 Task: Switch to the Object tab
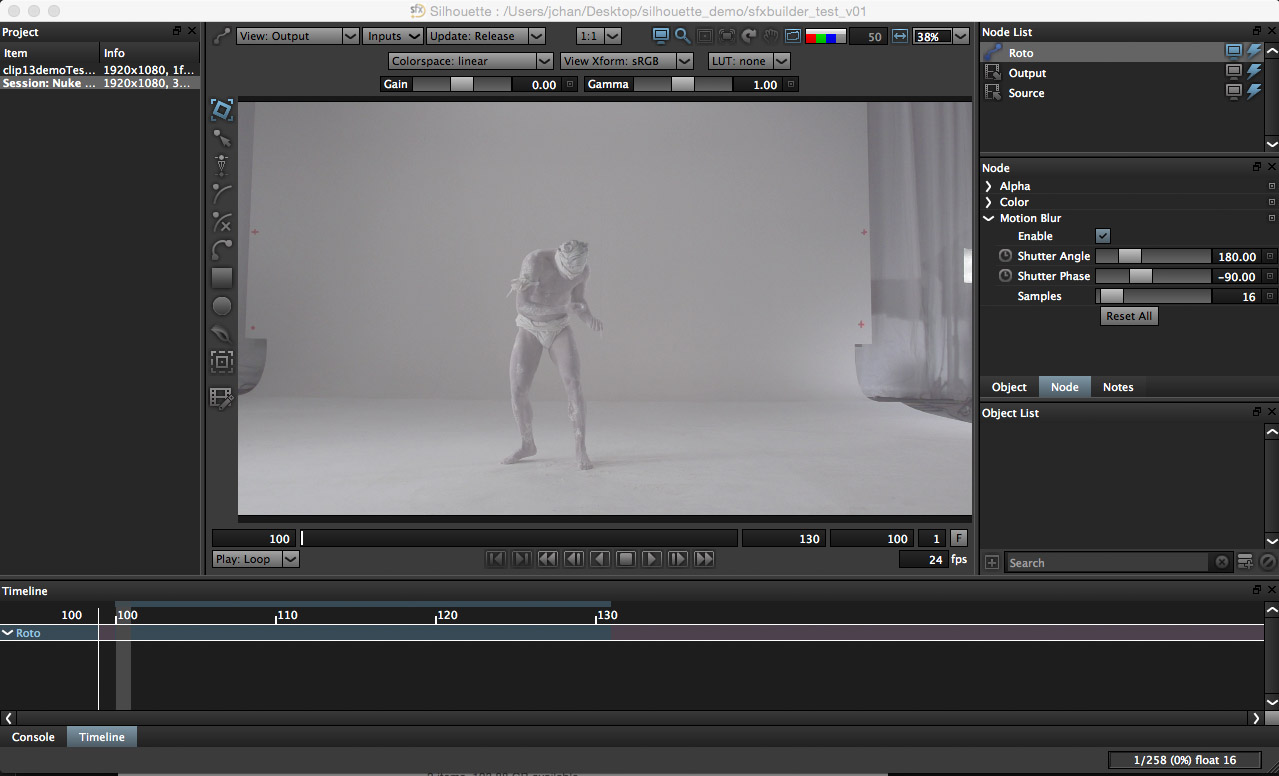(1009, 387)
